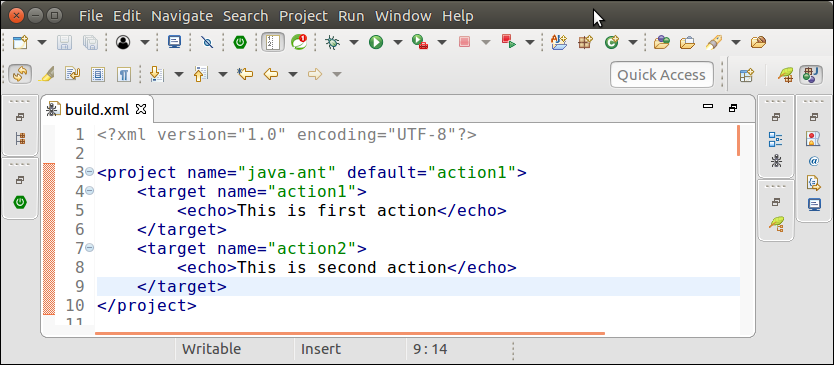Restore the editor area size
This screenshot has height=365, width=834.
733,107
